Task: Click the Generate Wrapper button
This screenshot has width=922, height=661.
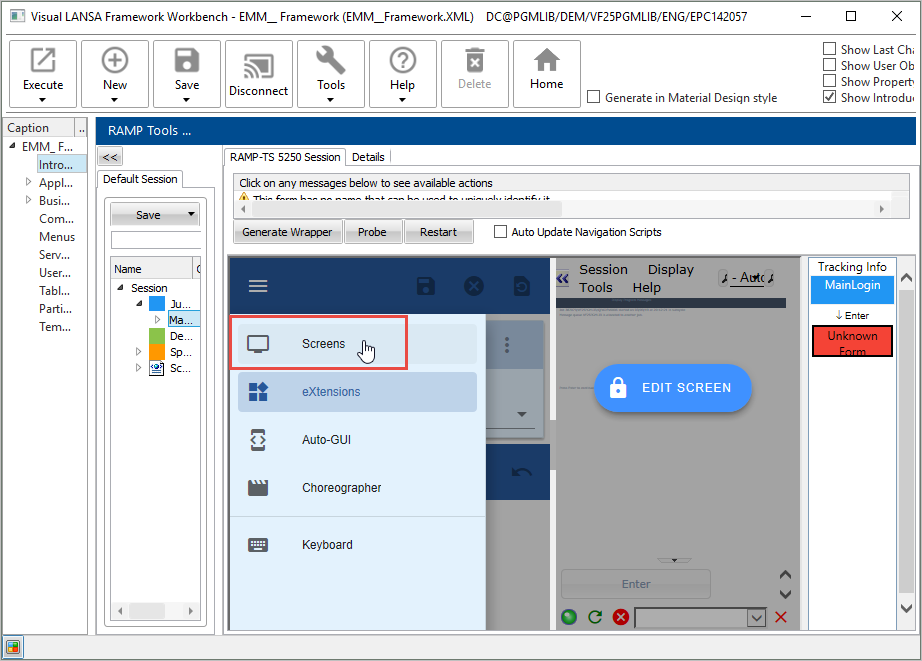Action: 287,232
